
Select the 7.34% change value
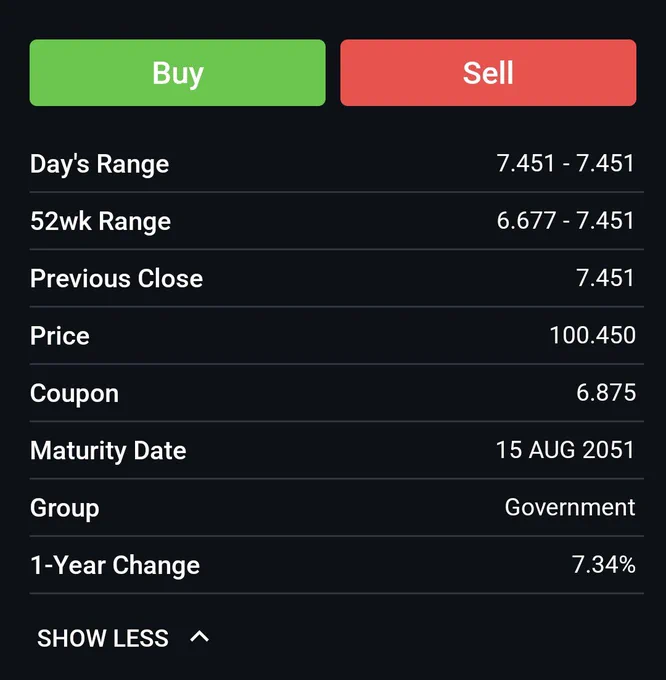click(x=604, y=564)
